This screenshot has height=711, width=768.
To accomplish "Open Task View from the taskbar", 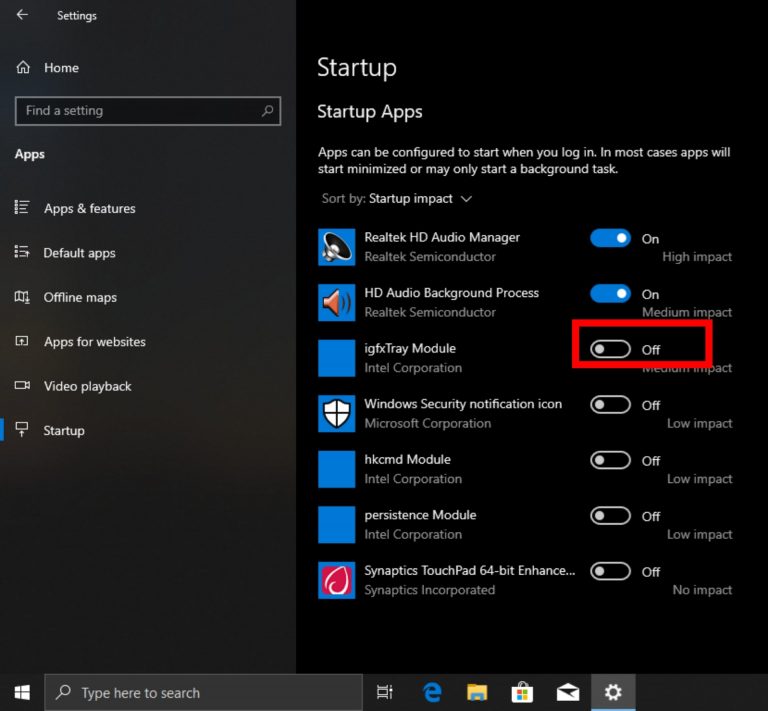I will [384, 692].
